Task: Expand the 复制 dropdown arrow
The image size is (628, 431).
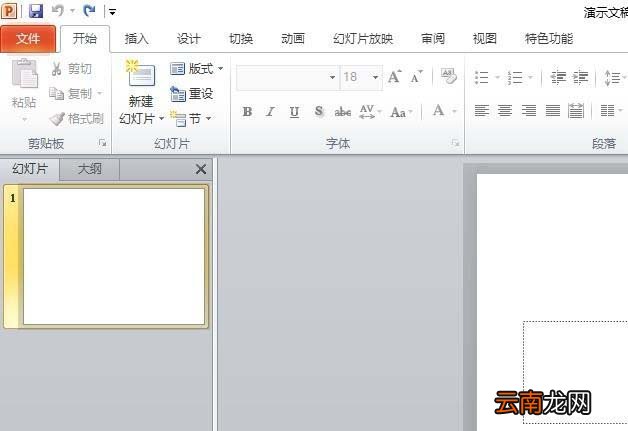Action: pos(100,93)
